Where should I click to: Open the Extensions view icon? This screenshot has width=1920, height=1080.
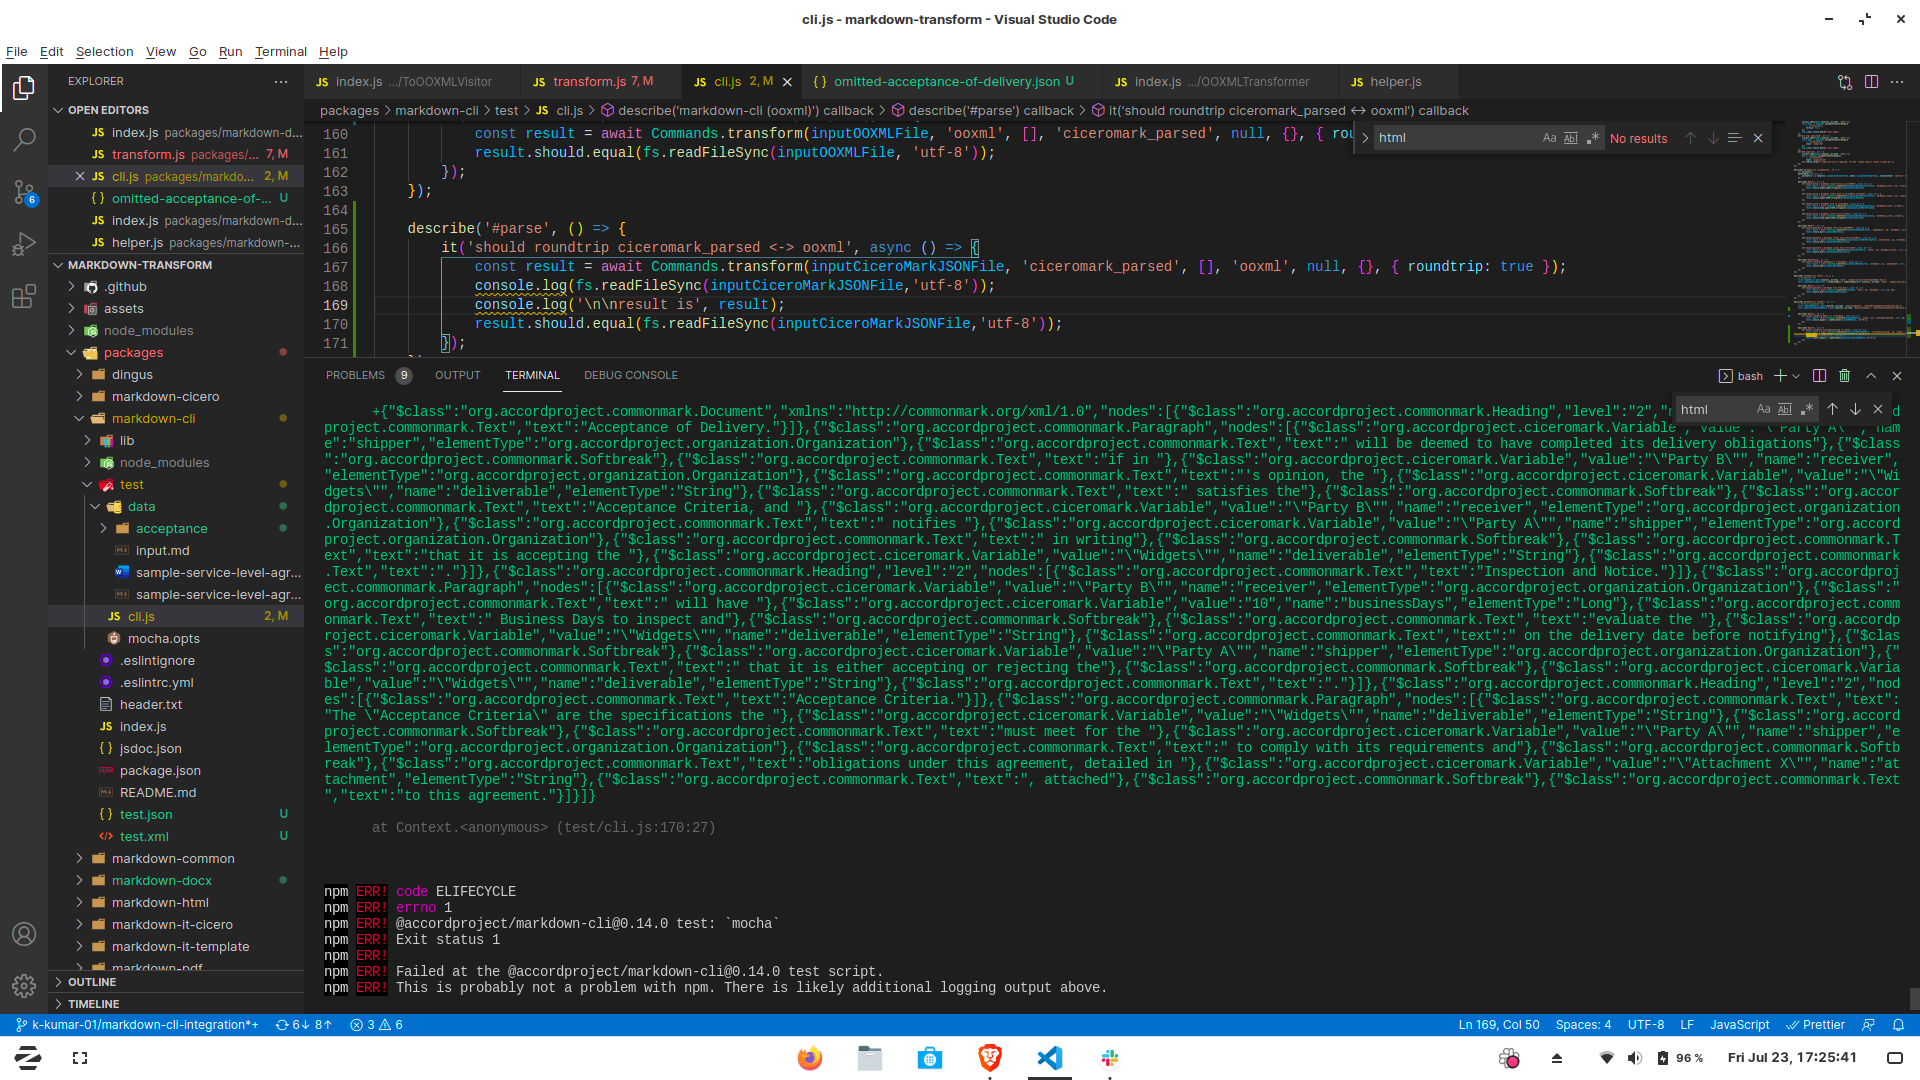24,296
